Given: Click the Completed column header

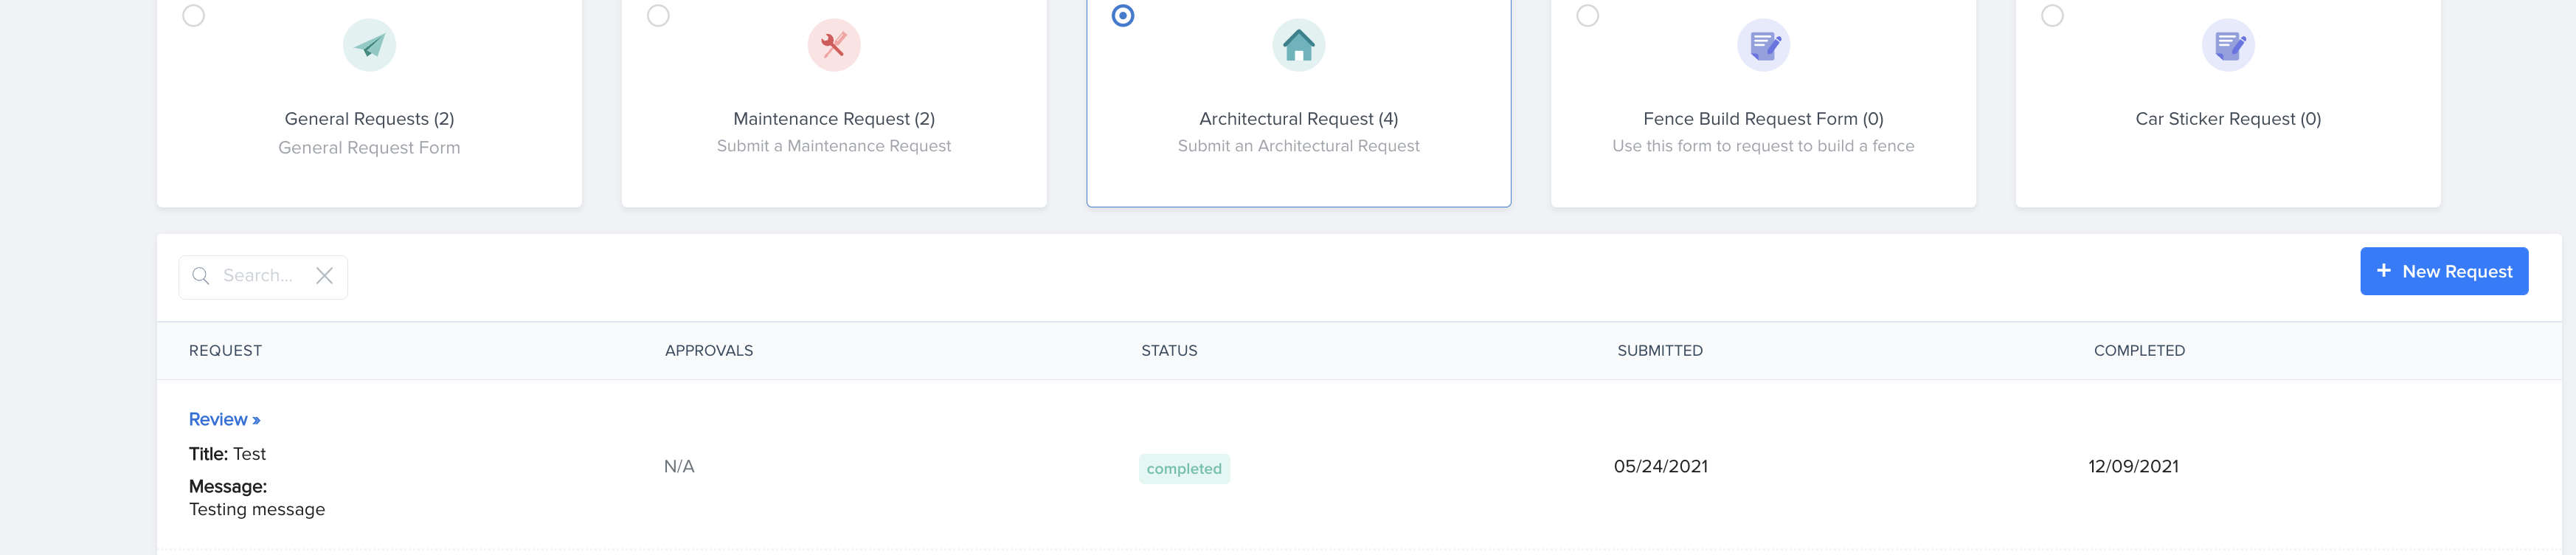Looking at the screenshot, I should [x=2138, y=351].
